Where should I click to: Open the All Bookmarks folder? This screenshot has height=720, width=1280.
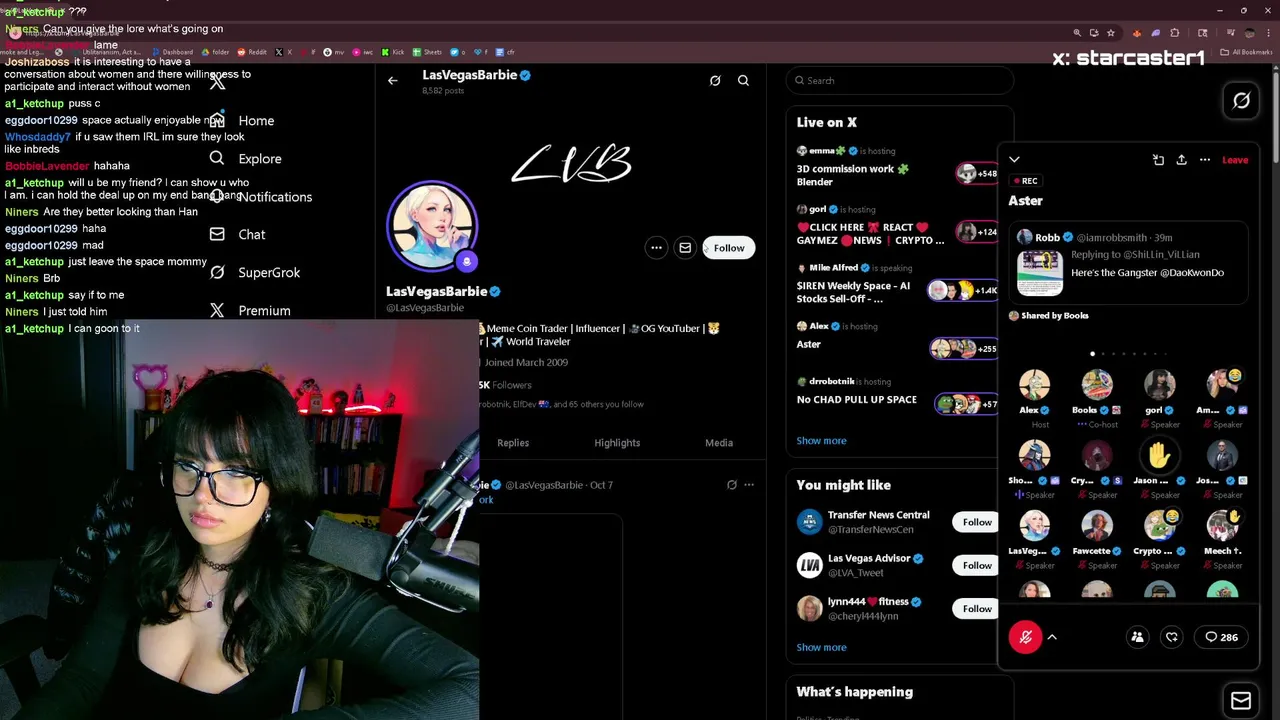tap(1247, 52)
